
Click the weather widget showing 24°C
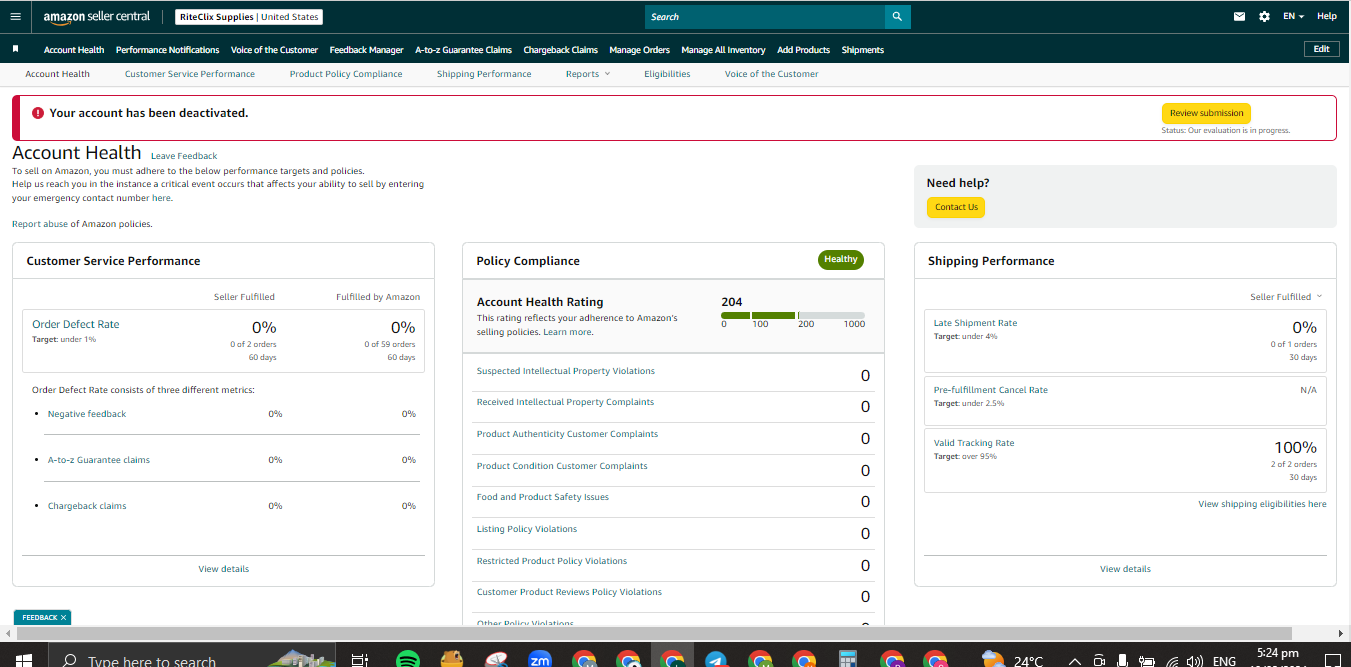(1014, 660)
